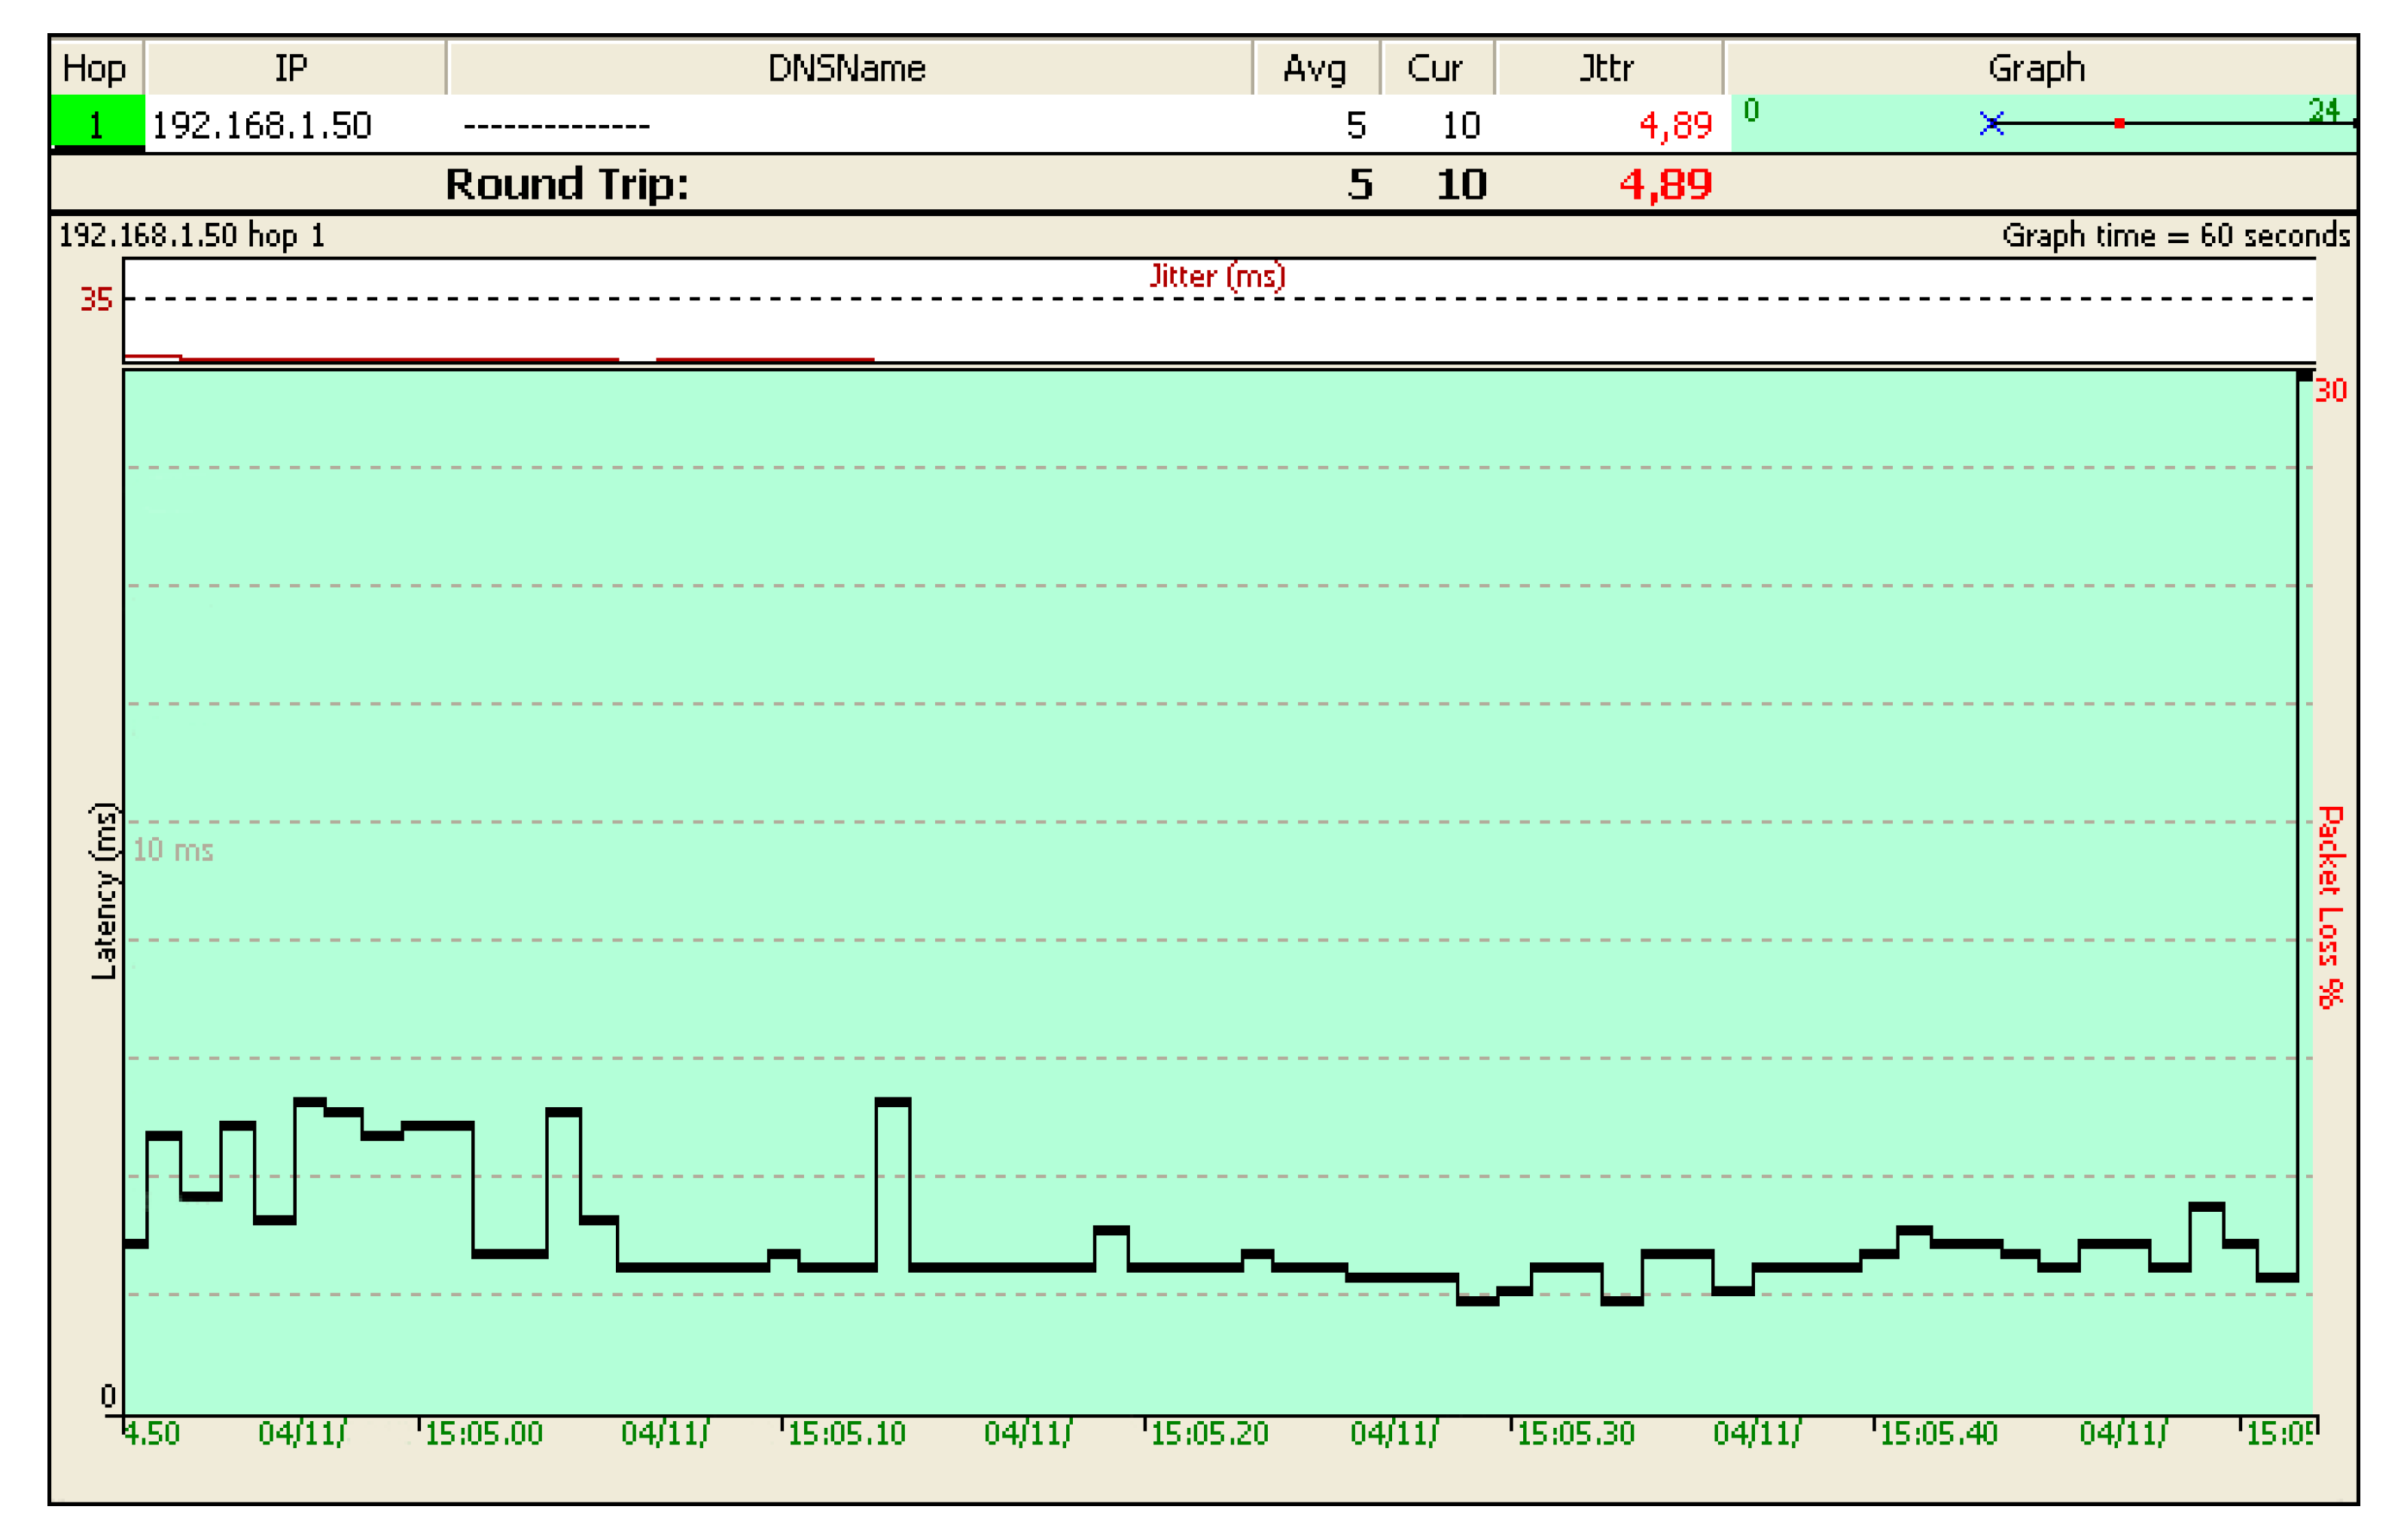Viewport: 2404px width, 1540px height.
Task: Click the red 4,89 jitter value in hop row
Action: click(x=1675, y=125)
